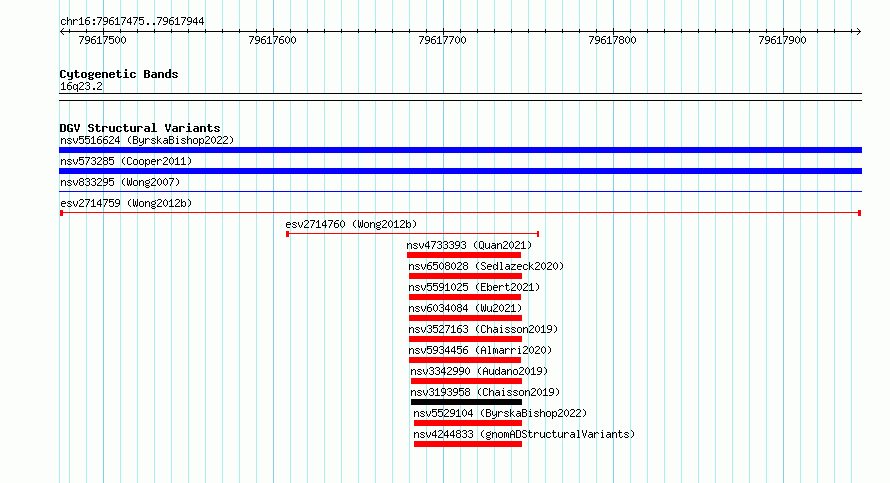Click the red bar under nsv6508028
The image size is (890, 483).
tap(465, 276)
